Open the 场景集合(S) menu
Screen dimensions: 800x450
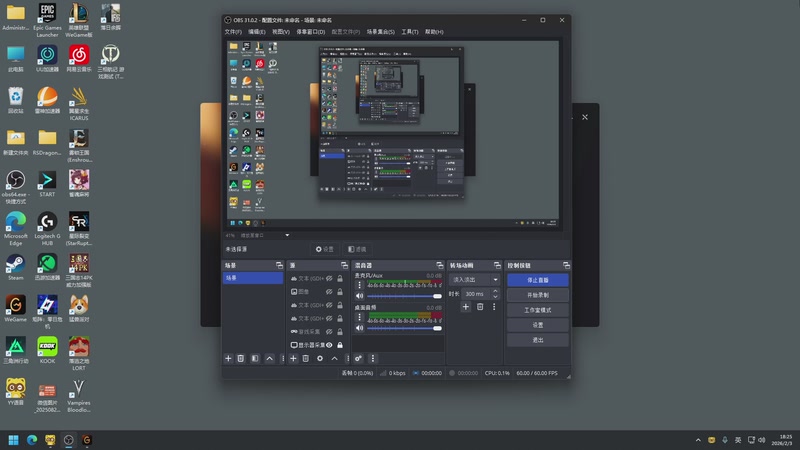point(381,32)
